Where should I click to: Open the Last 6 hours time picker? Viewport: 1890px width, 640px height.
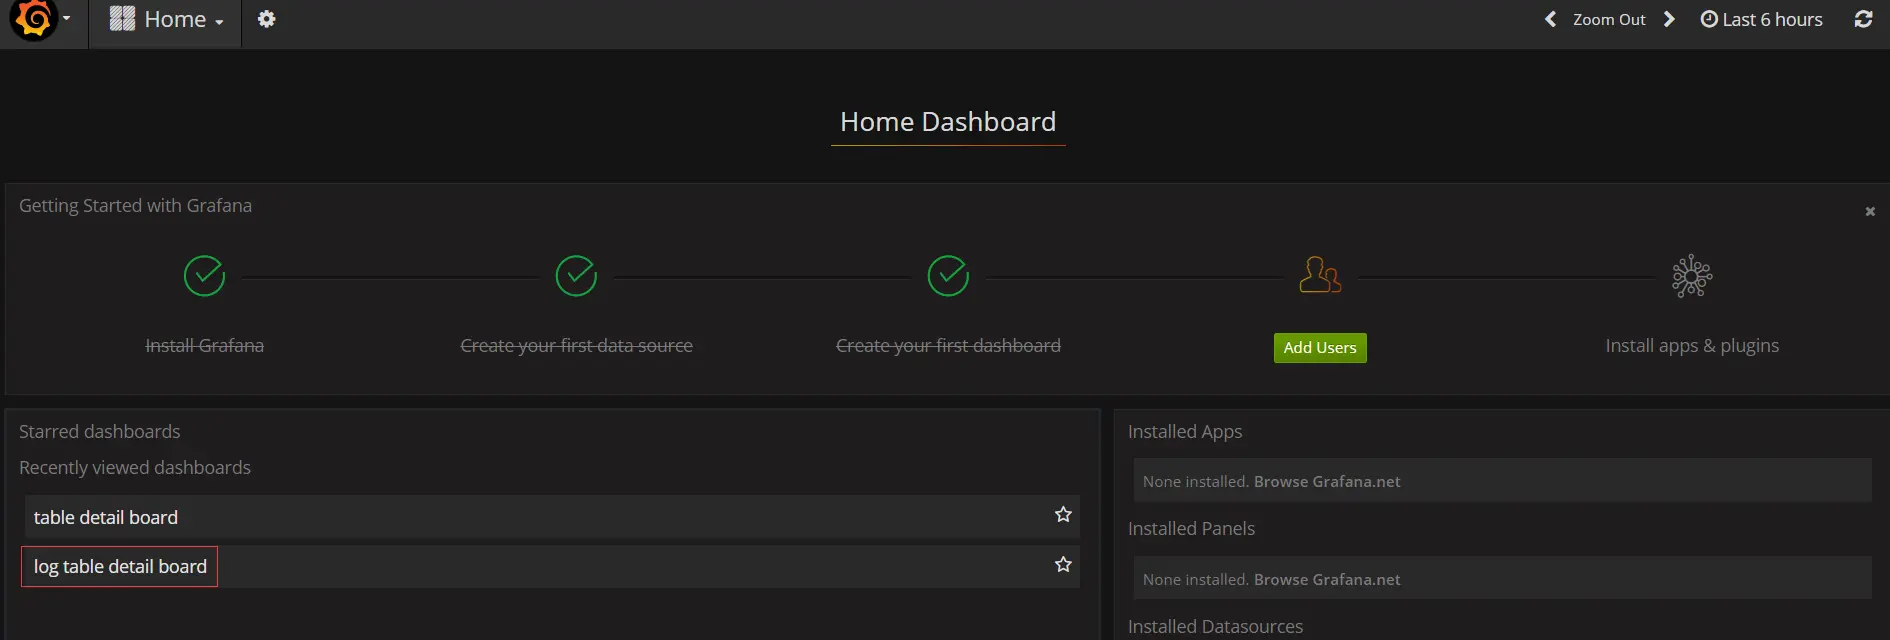click(1761, 19)
